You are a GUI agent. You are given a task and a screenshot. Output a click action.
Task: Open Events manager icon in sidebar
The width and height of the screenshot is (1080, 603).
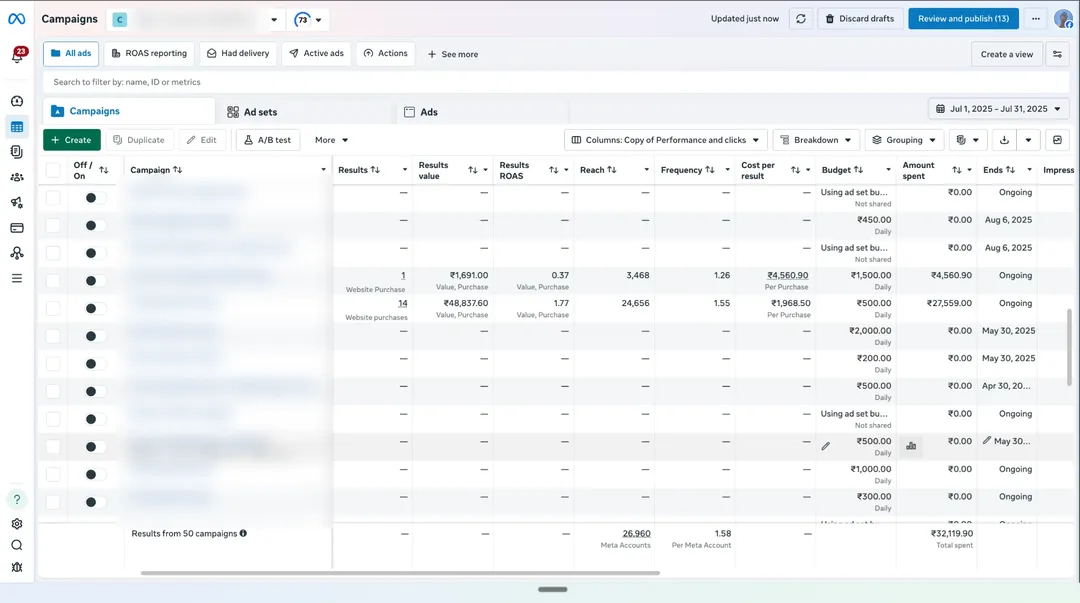[x=17, y=253]
